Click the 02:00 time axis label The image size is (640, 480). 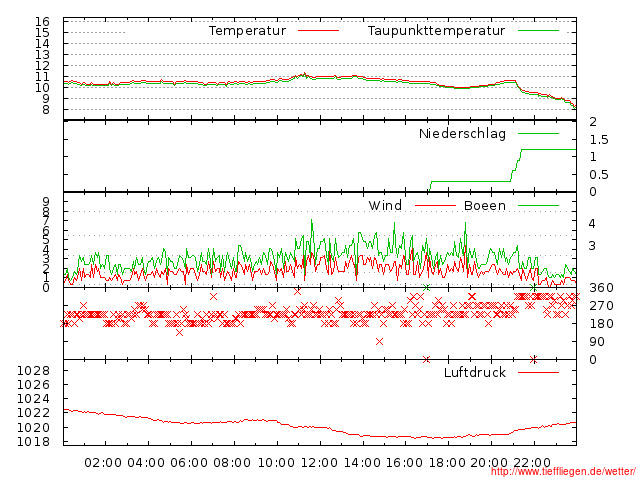103,463
